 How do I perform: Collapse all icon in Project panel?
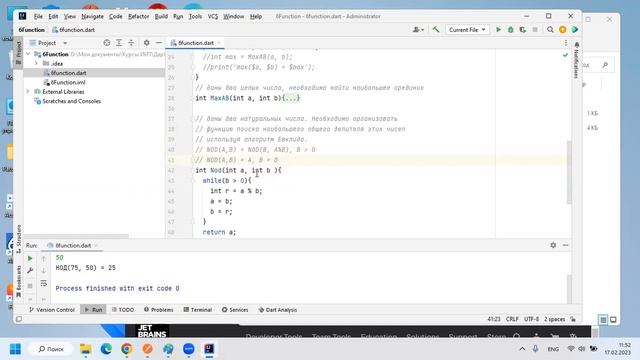(131, 43)
